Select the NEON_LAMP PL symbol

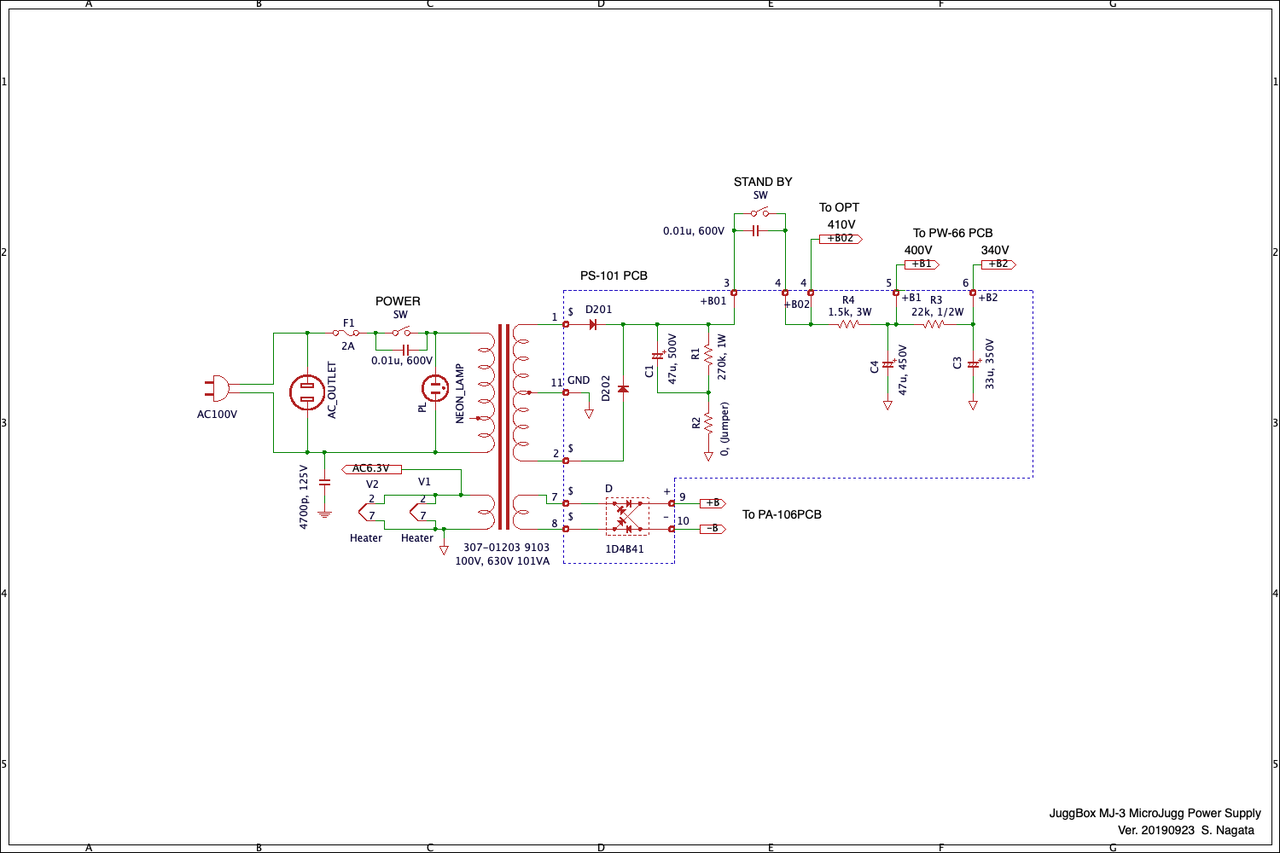[x=436, y=391]
